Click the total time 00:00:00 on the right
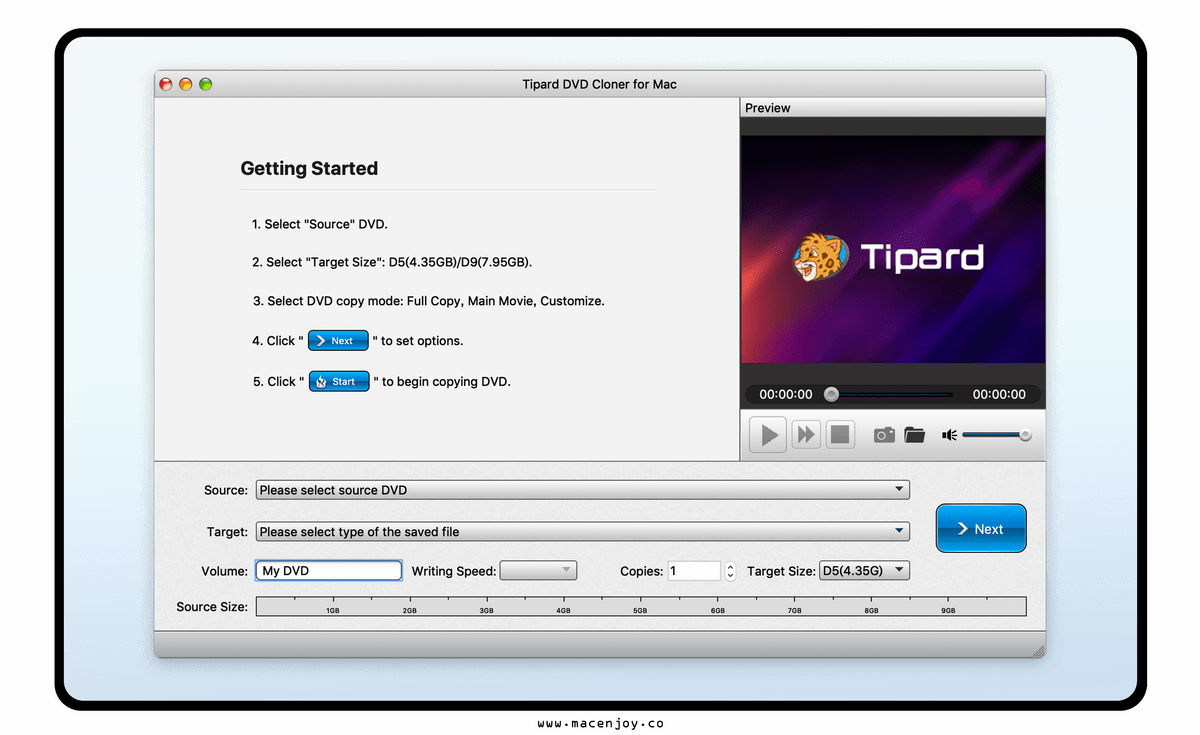 pyautogui.click(x=999, y=394)
